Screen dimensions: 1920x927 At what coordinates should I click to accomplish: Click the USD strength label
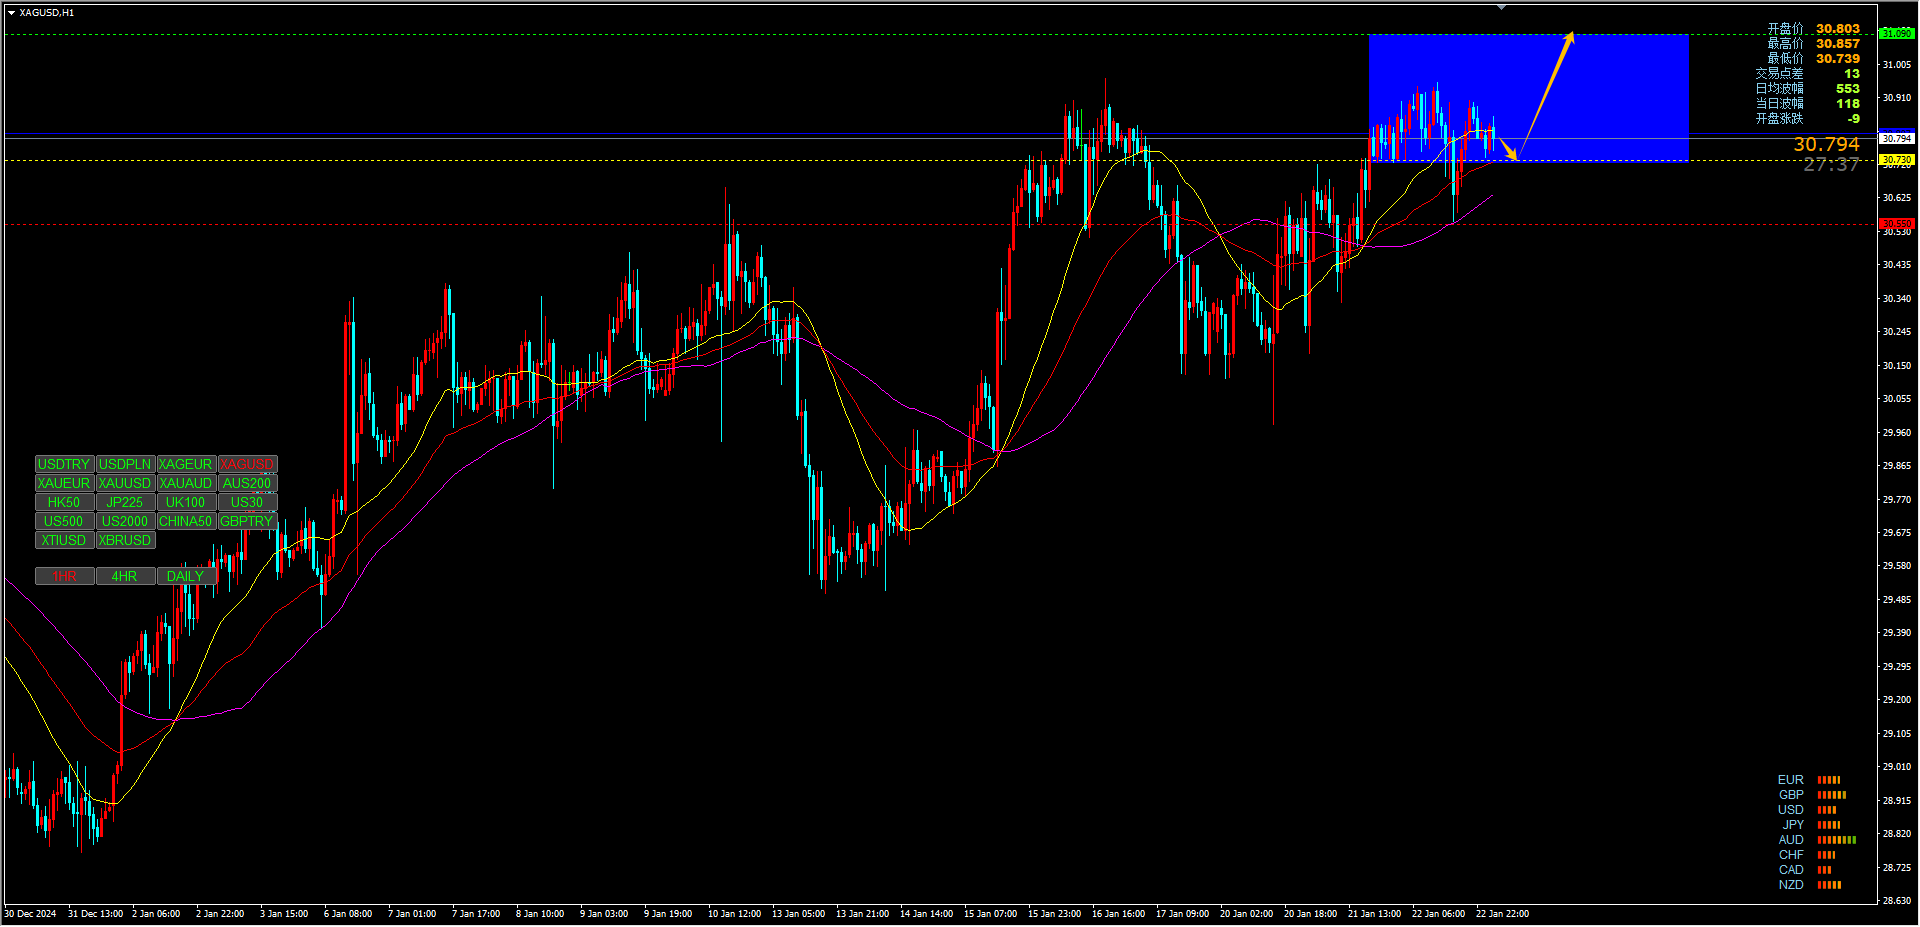1791,810
